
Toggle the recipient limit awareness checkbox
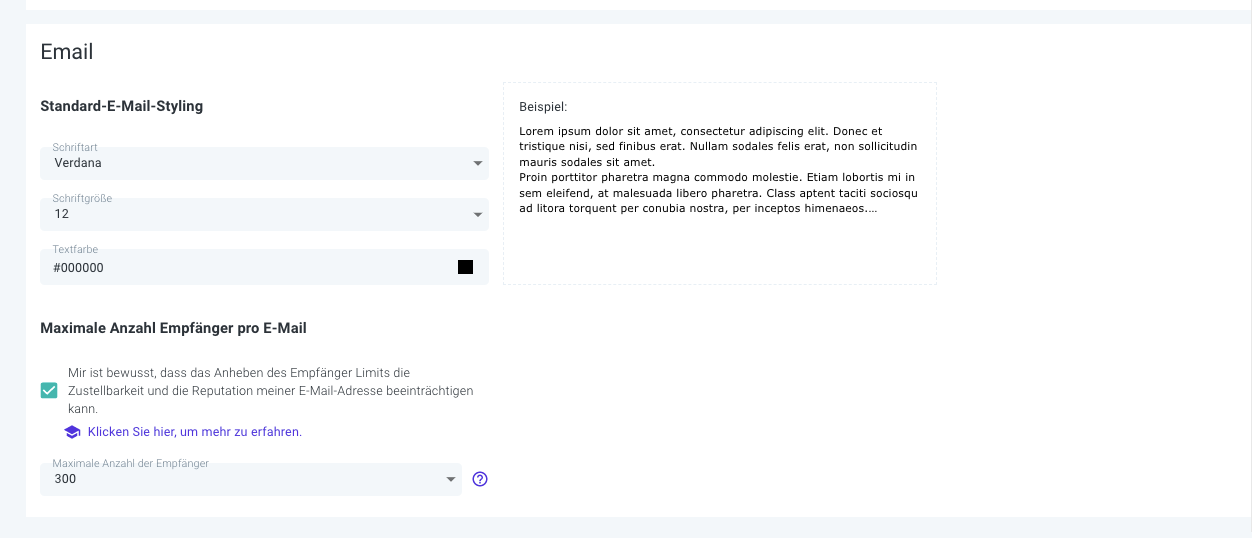49,390
